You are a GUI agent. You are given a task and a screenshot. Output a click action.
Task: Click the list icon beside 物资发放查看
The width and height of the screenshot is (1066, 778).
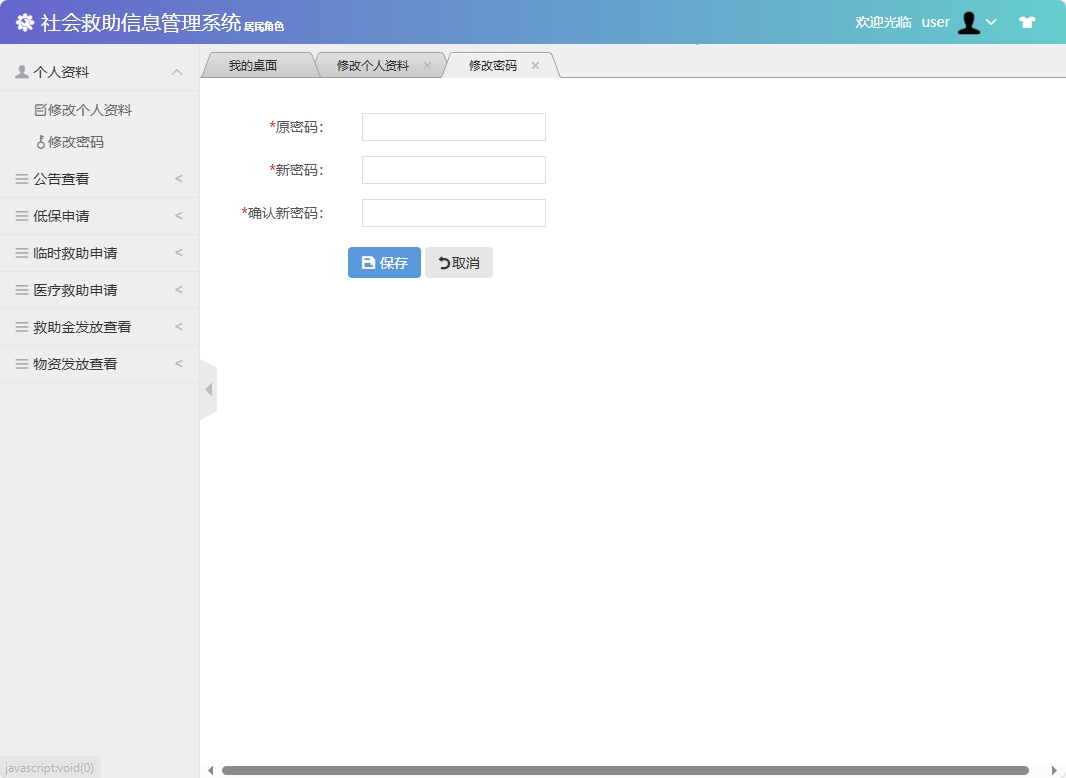click(21, 363)
